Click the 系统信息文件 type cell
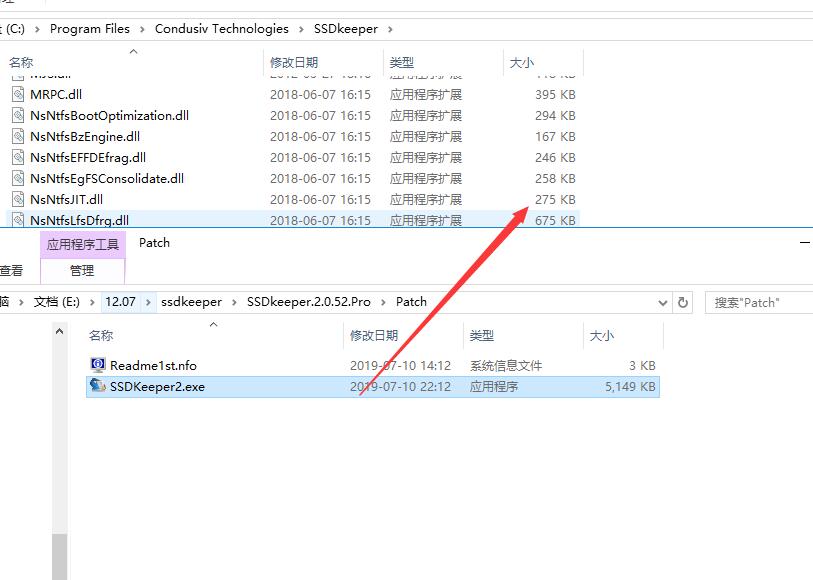 point(506,365)
